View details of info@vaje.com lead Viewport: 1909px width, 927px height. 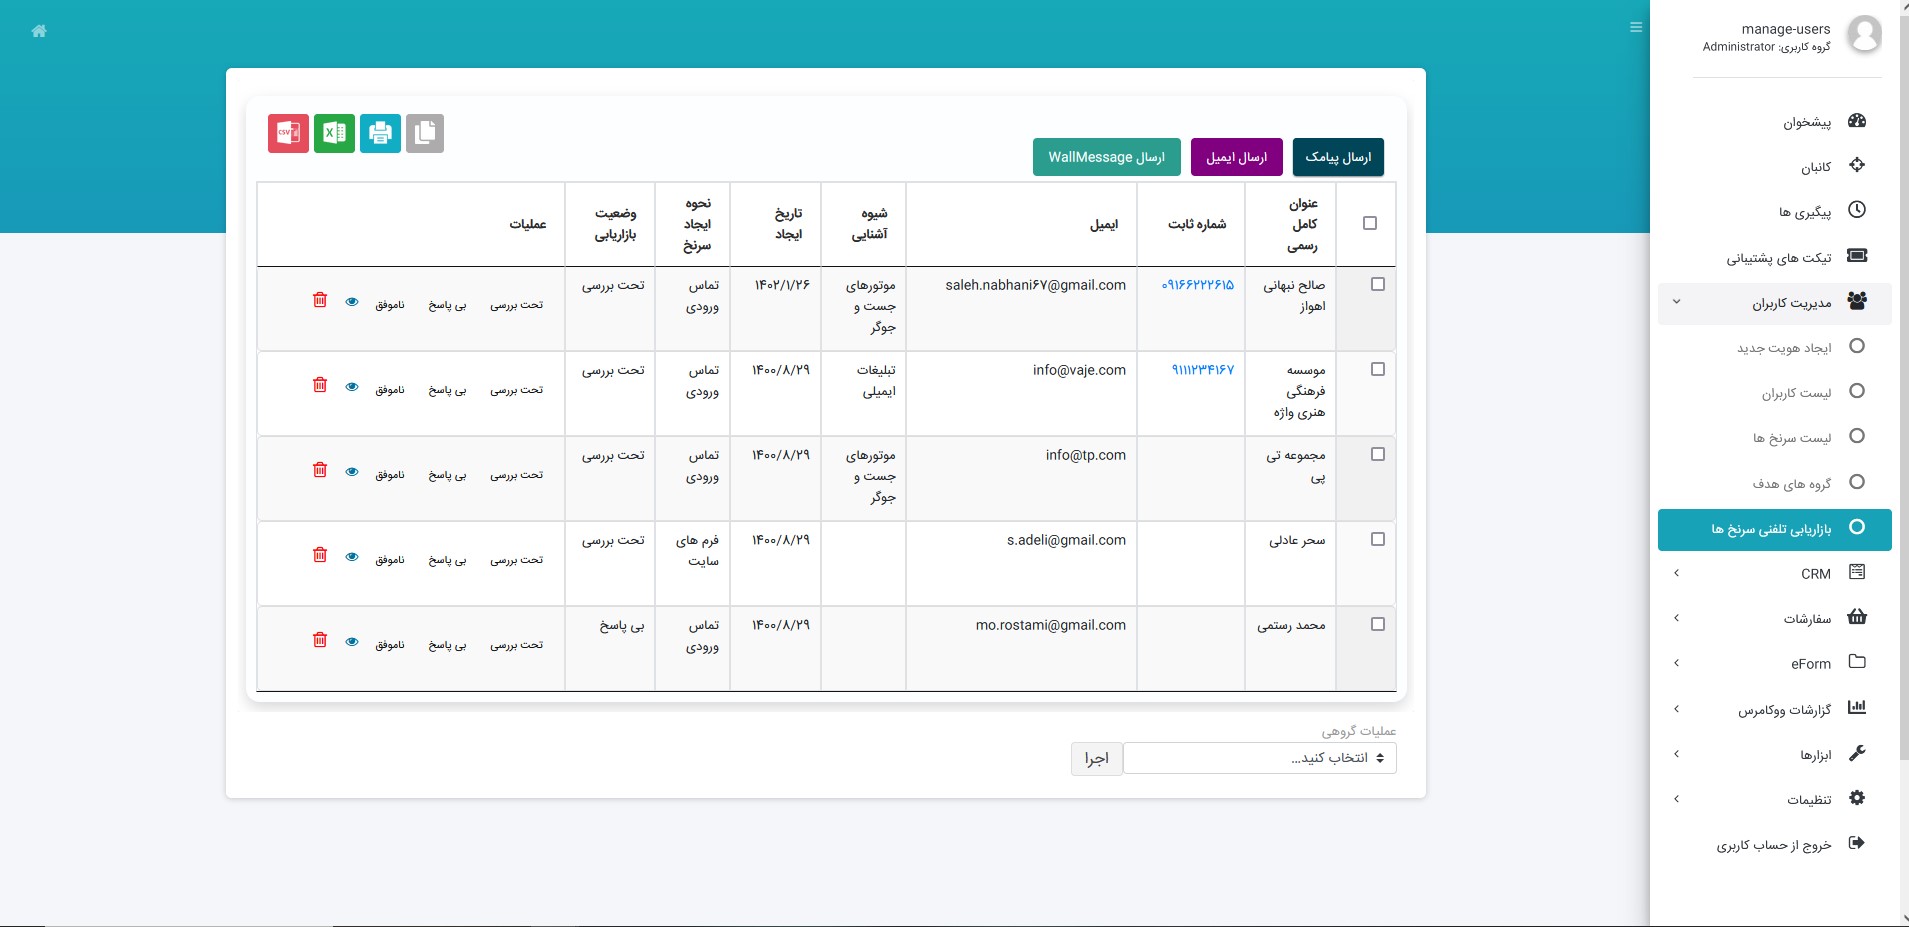352,386
